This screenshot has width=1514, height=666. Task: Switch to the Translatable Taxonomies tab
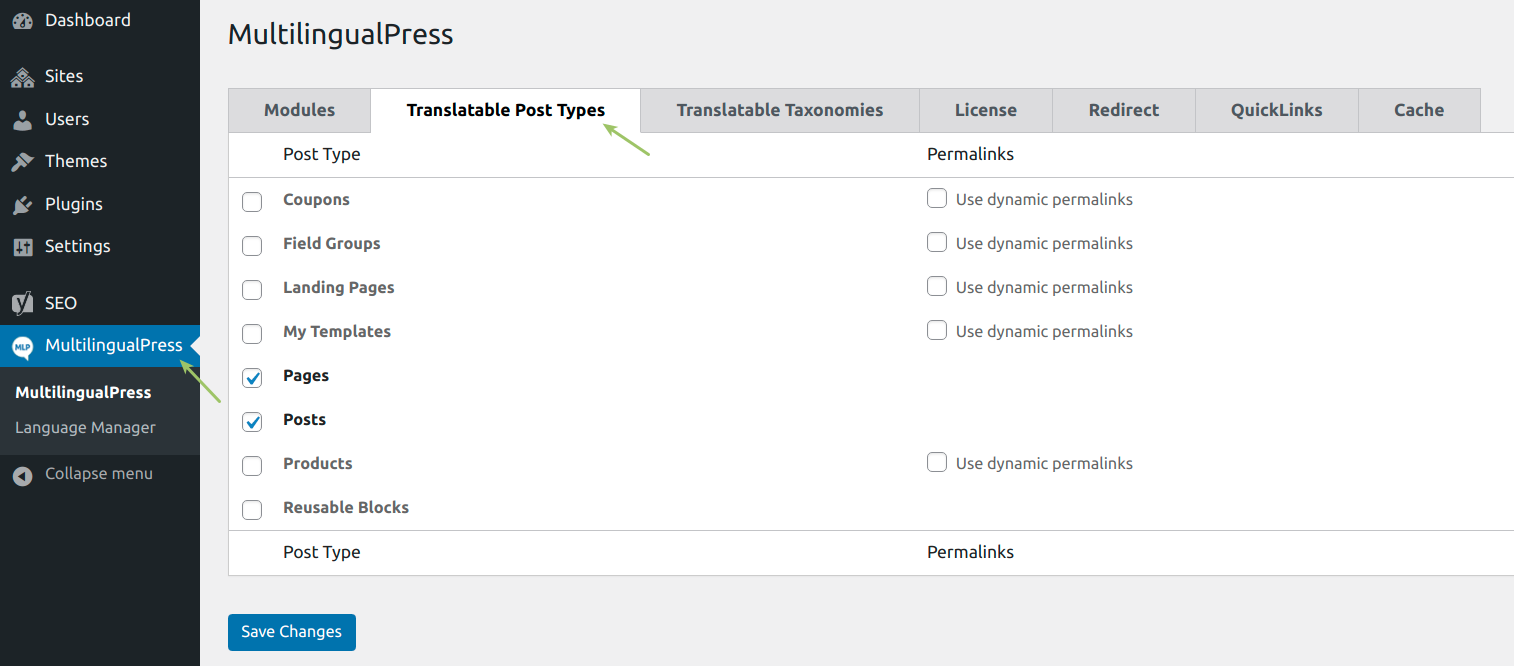click(779, 110)
